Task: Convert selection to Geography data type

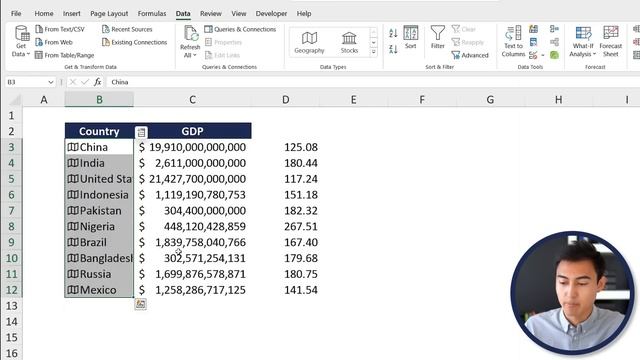Action: pyautogui.click(x=309, y=42)
